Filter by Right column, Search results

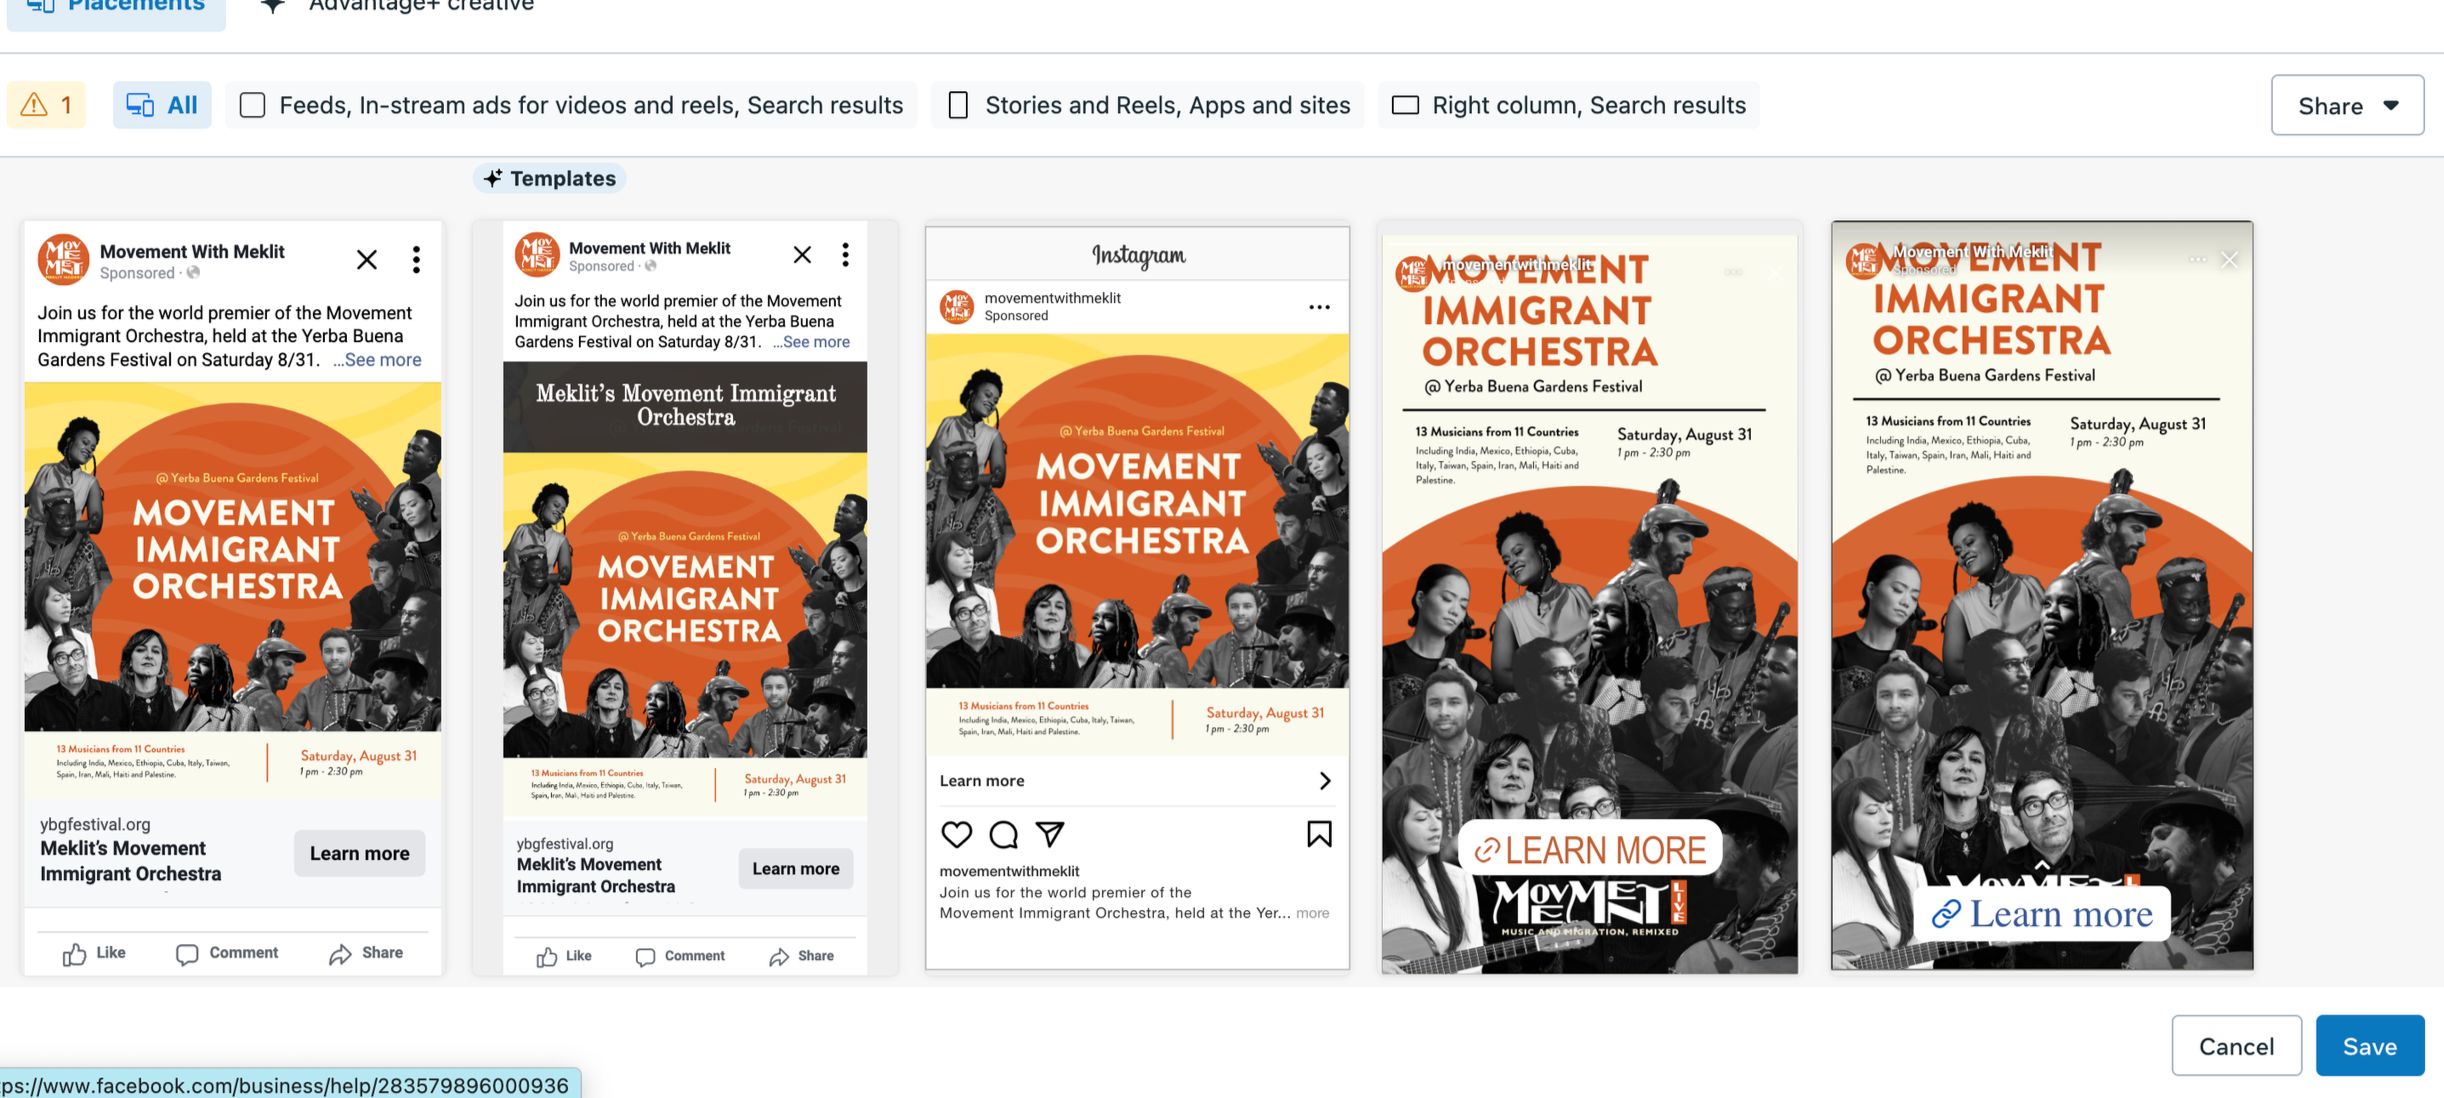[x=1568, y=105]
